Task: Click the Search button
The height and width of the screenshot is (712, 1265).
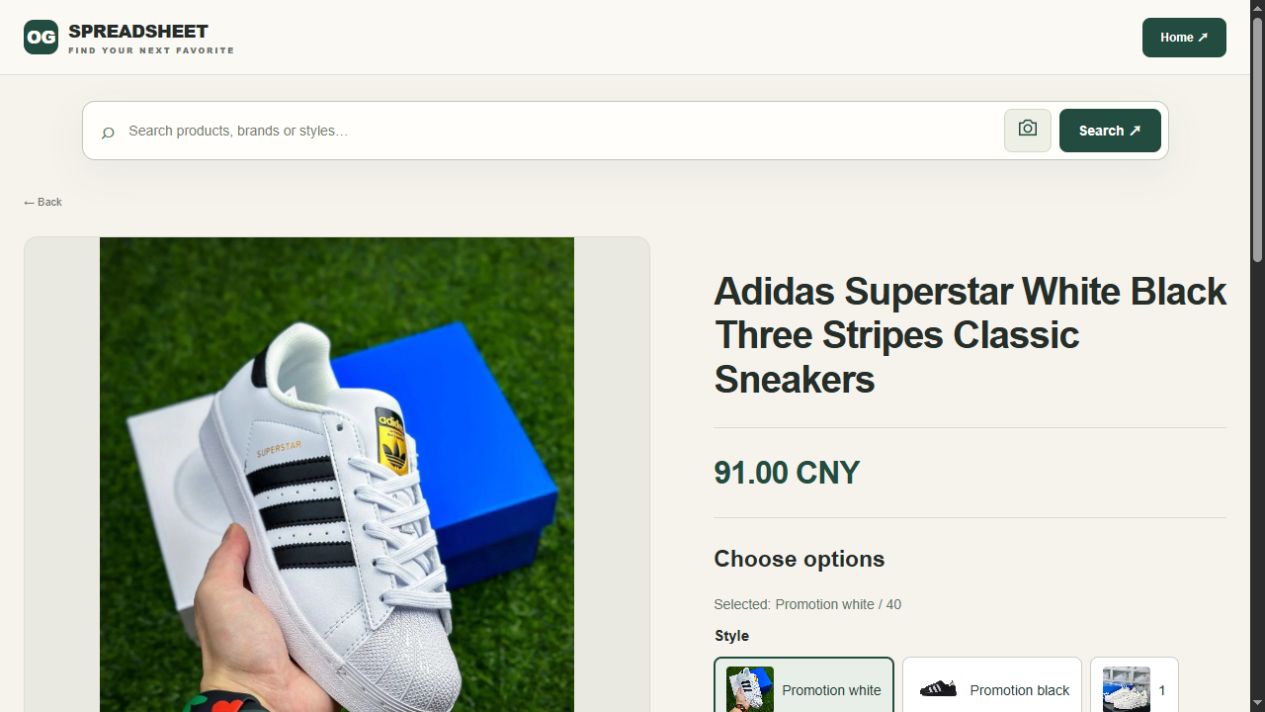Action: coord(1110,130)
